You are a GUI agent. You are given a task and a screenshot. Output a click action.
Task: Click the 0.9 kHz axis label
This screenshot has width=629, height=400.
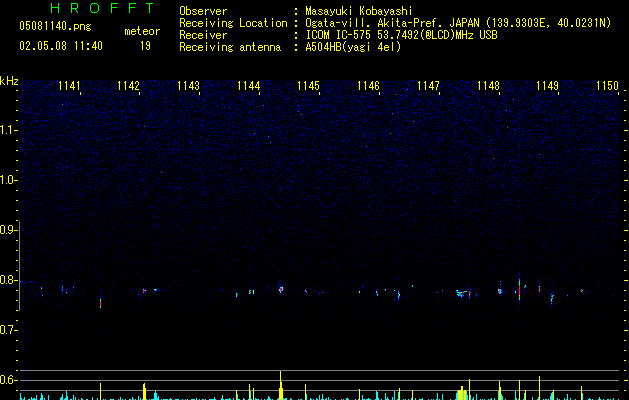[9, 230]
